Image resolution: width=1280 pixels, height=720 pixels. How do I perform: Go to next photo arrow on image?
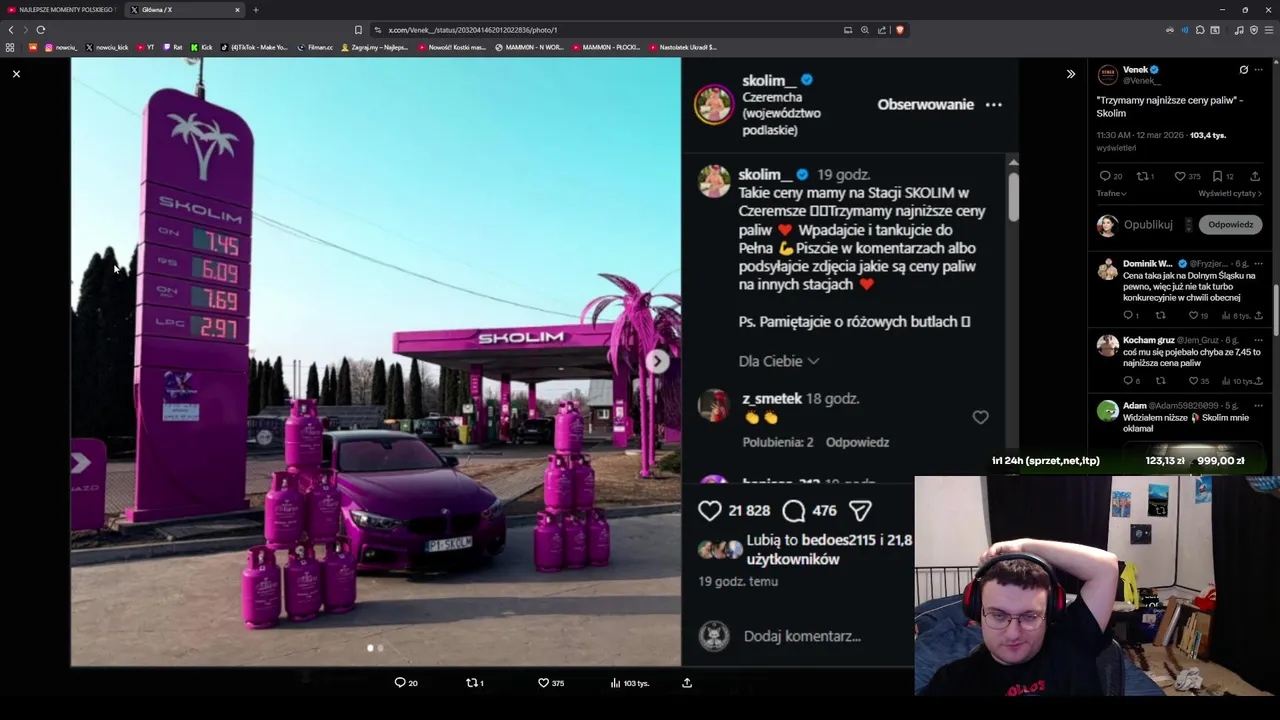pyautogui.click(x=657, y=361)
